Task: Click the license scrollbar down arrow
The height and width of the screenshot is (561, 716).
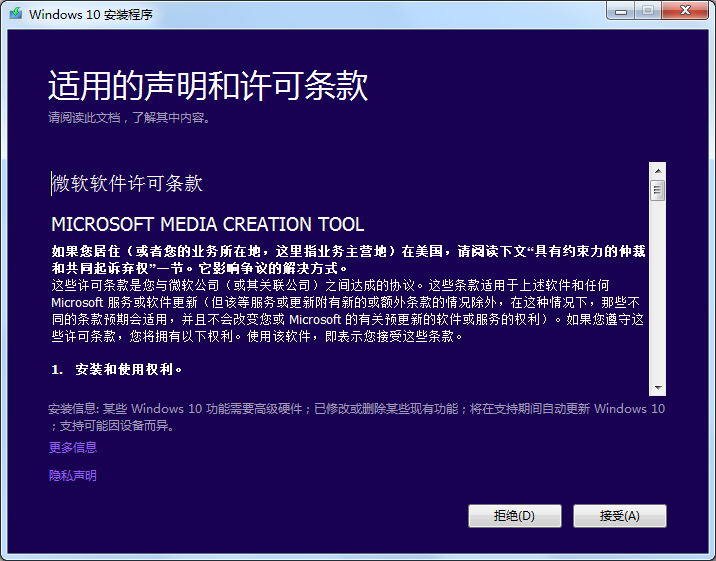Action: [658, 388]
